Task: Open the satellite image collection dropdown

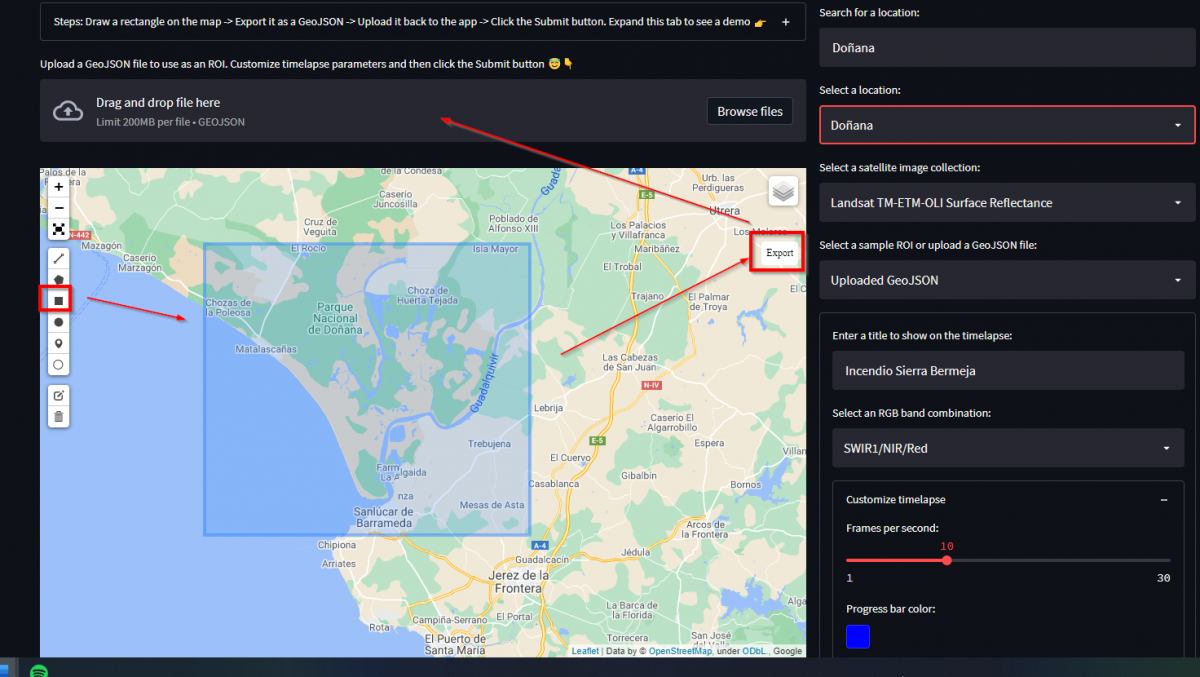Action: click(x=1007, y=202)
